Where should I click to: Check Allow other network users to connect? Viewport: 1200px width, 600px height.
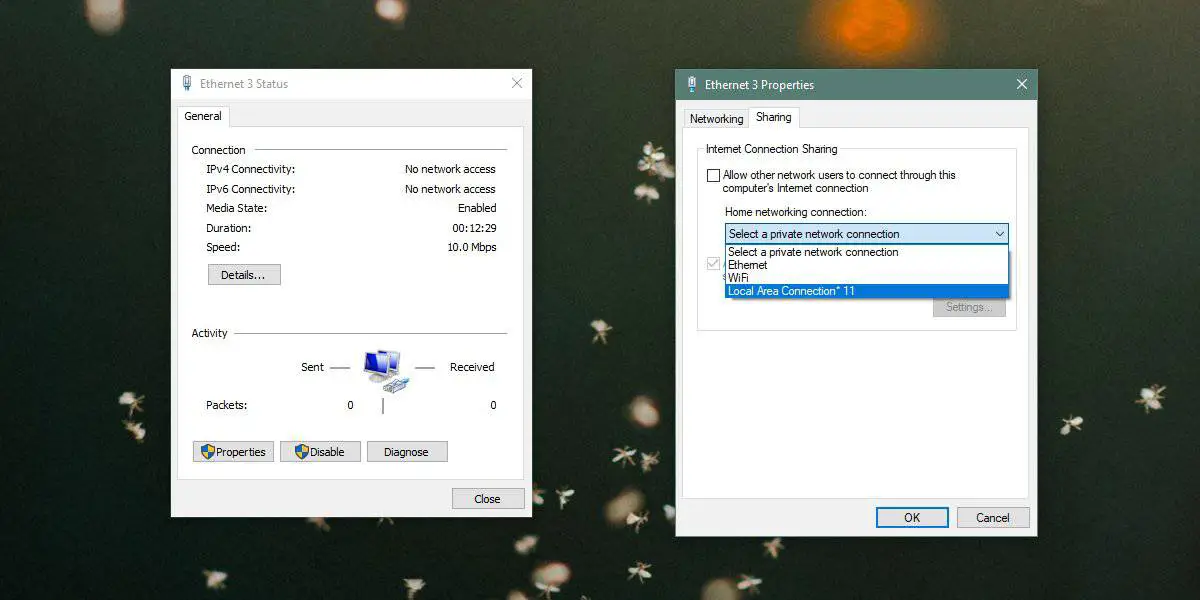click(713, 175)
